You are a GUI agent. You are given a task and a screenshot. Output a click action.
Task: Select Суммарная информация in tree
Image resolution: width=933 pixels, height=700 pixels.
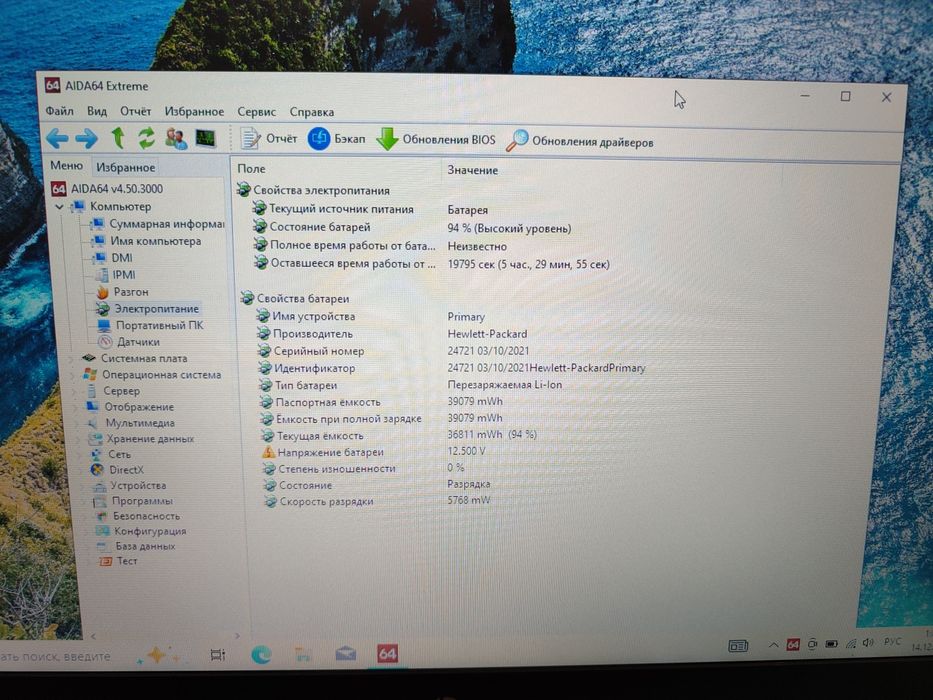point(157,224)
